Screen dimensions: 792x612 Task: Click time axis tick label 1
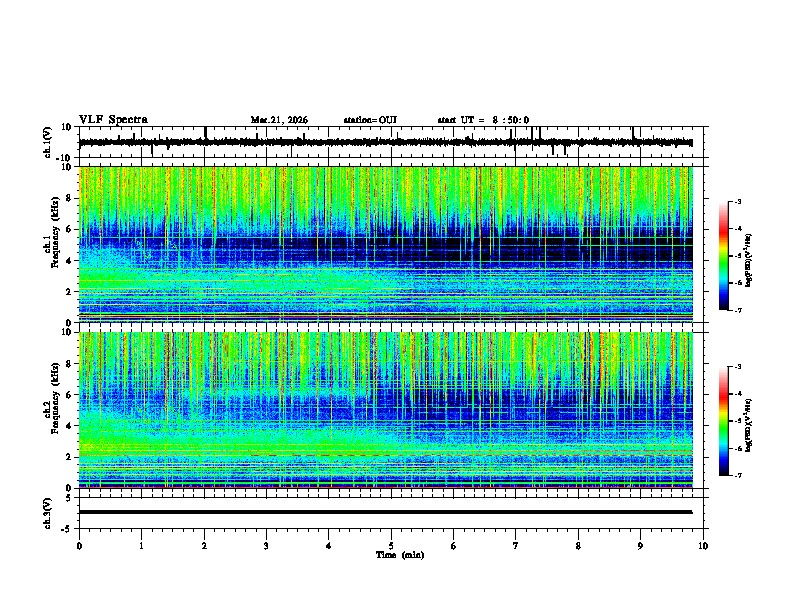click(x=141, y=546)
